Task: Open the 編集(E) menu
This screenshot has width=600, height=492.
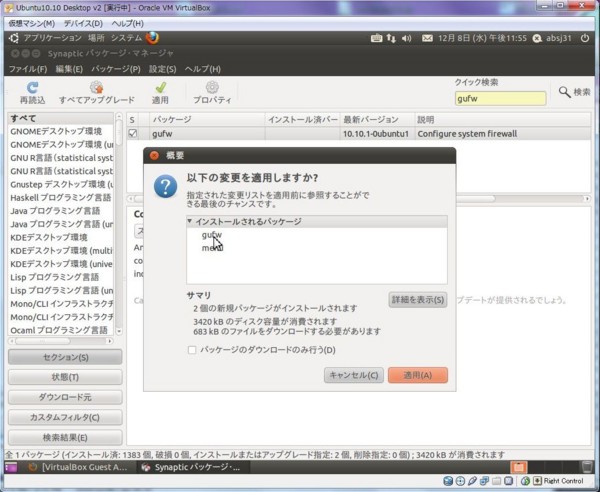Action: pyautogui.click(x=69, y=69)
